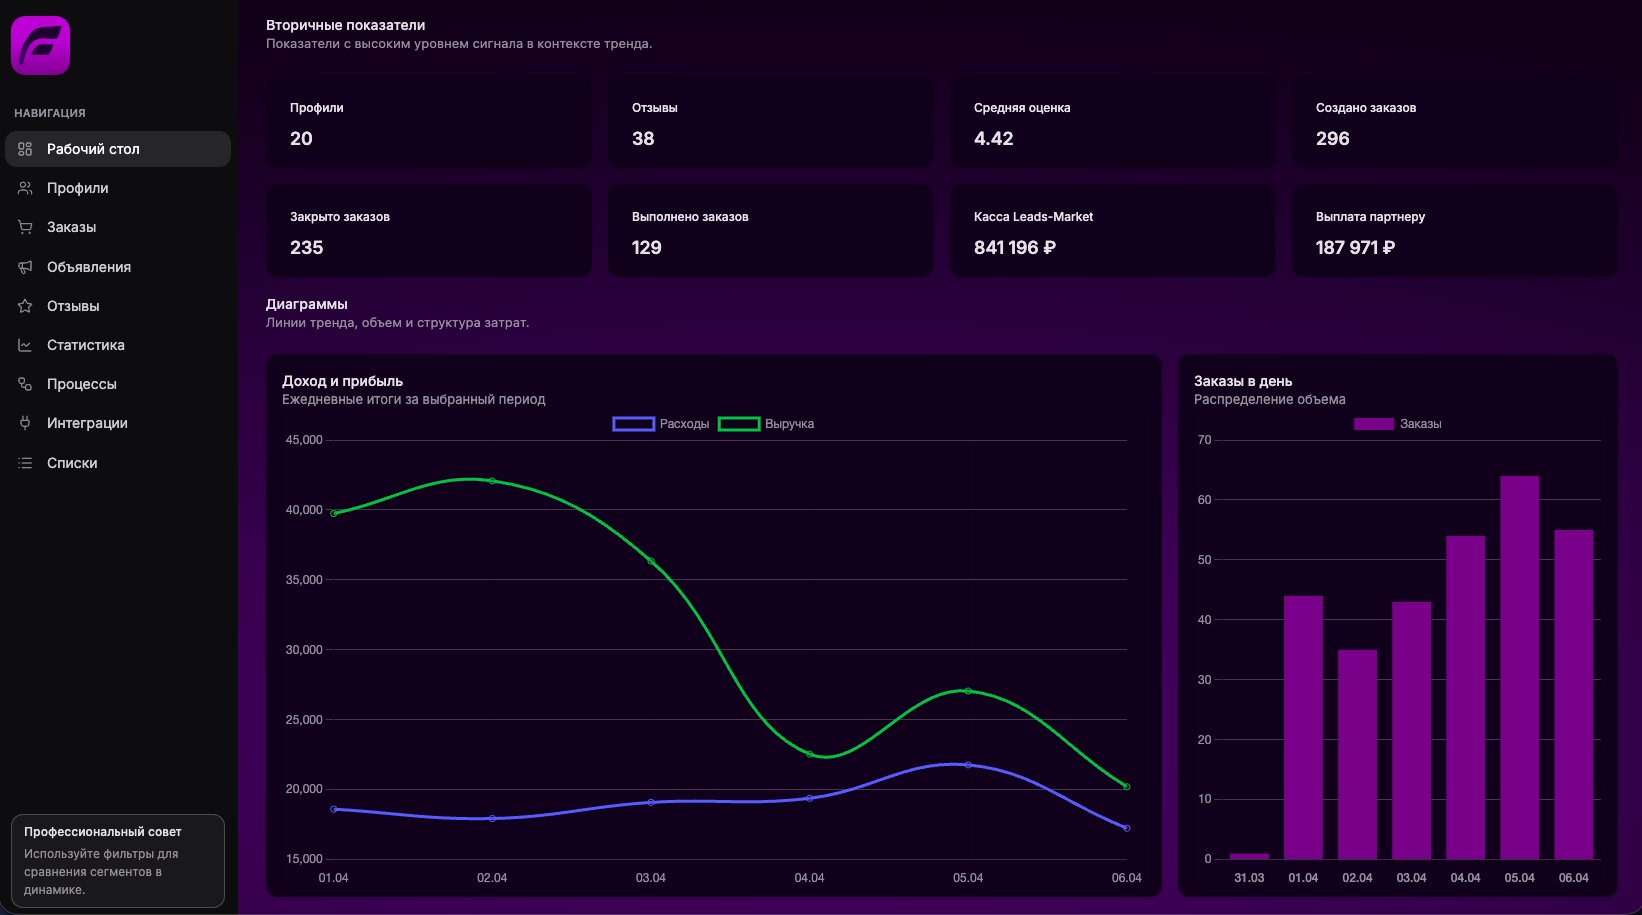Click the 06.04 bar in orders chart
Screen dimensions: 1642x915
click(1574, 694)
